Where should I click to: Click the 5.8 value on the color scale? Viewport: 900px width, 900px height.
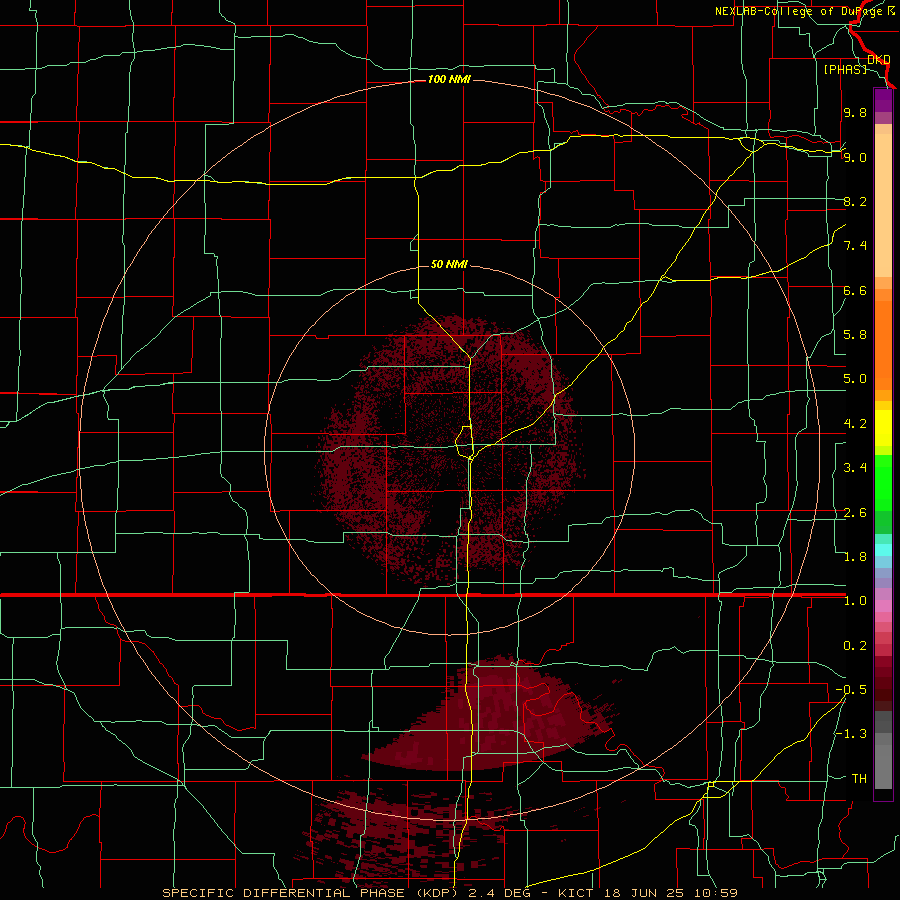(x=855, y=335)
